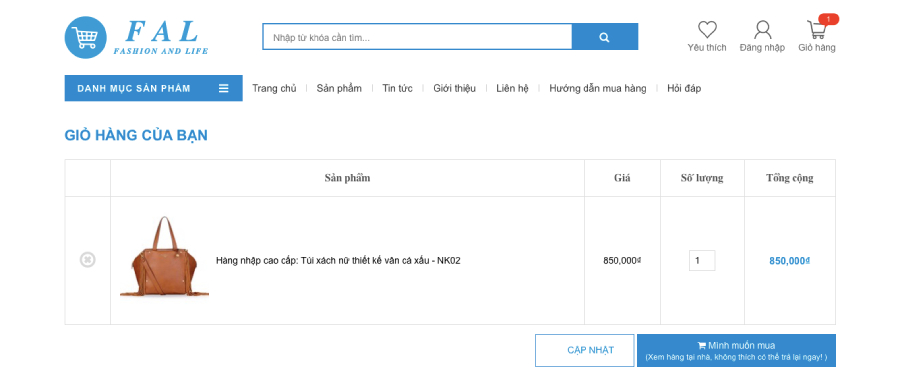Remove the handbag item from cart
The width and height of the screenshot is (900, 371).
[x=87, y=260]
